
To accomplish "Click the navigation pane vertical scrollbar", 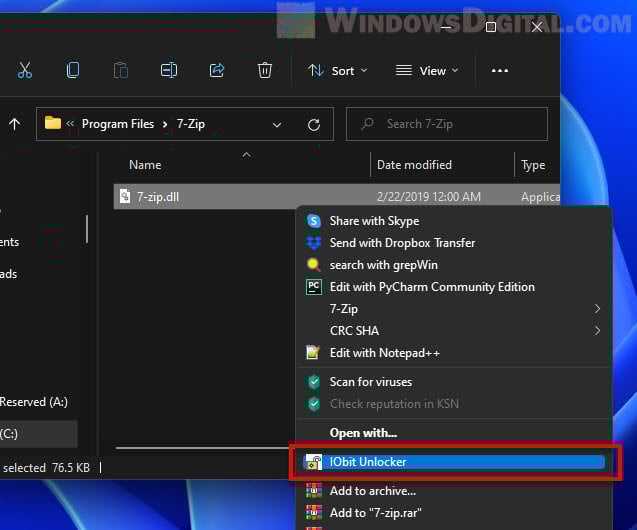I will tap(87, 229).
